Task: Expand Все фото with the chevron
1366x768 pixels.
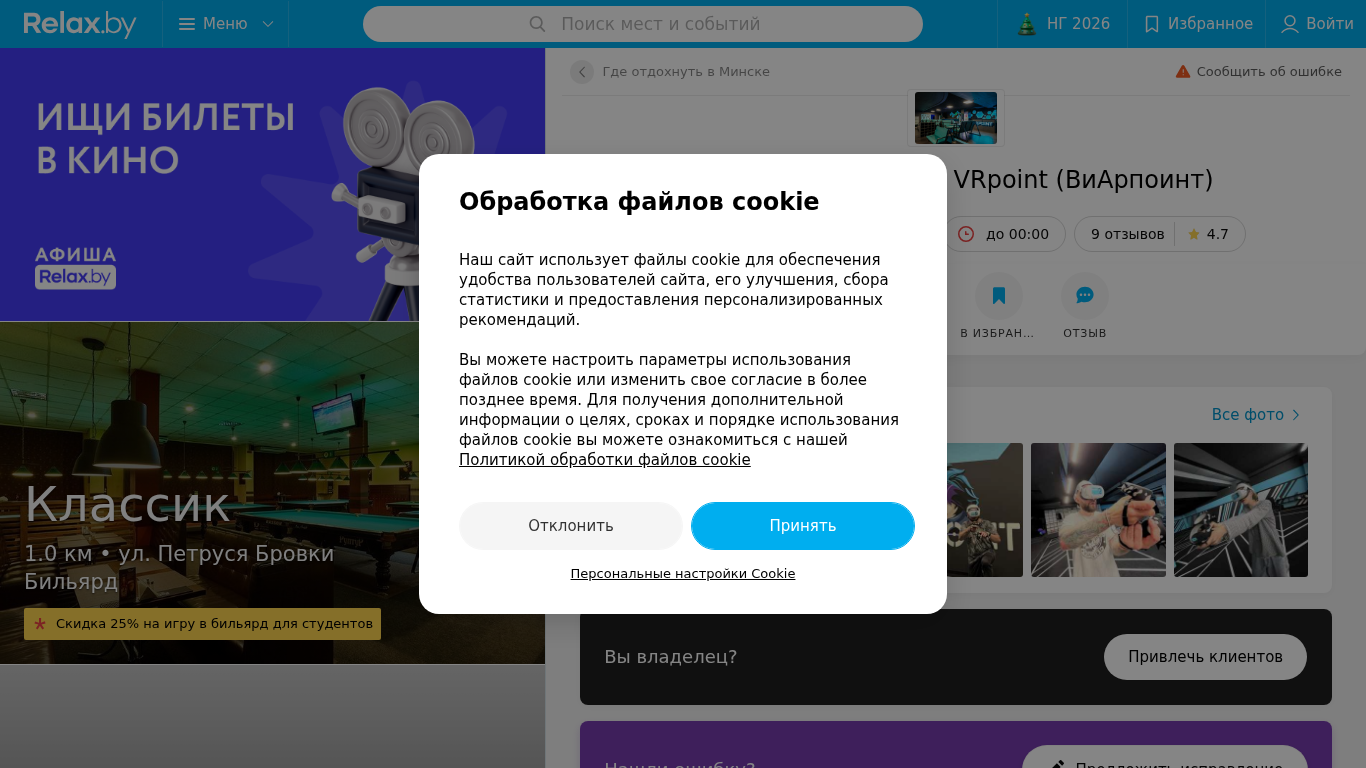Action: 1296,415
